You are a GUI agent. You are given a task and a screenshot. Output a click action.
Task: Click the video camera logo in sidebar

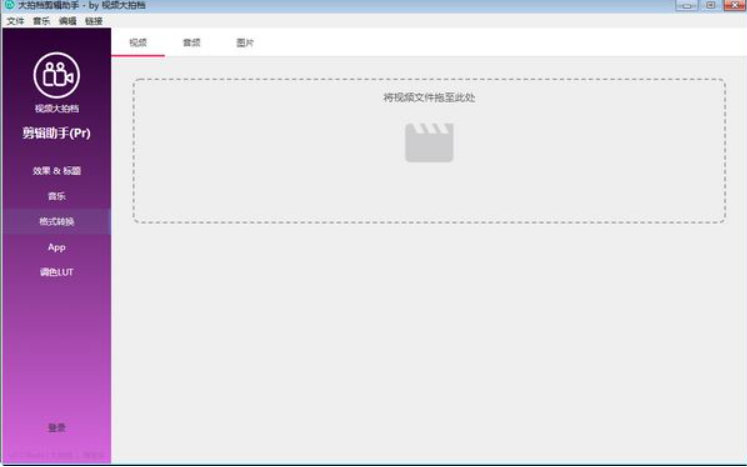coord(56,75)
